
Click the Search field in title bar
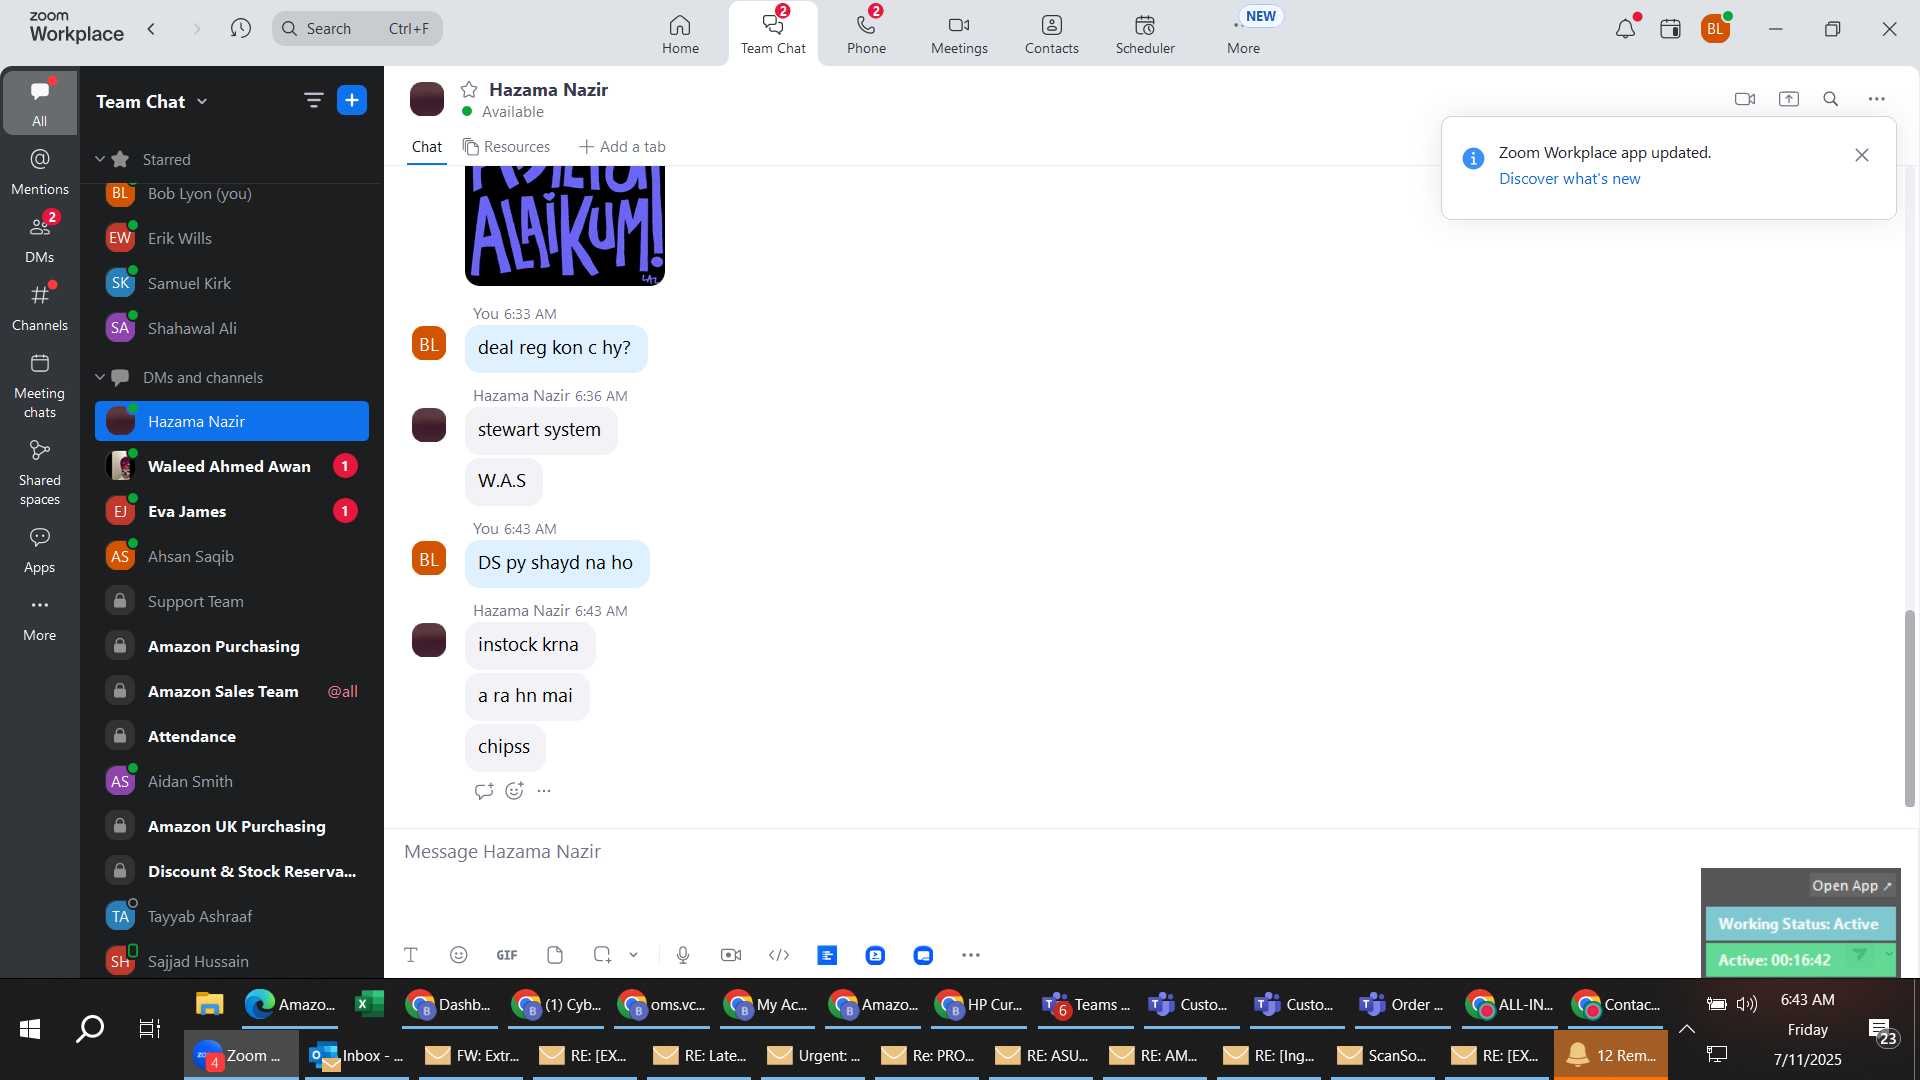pos(357,28)
